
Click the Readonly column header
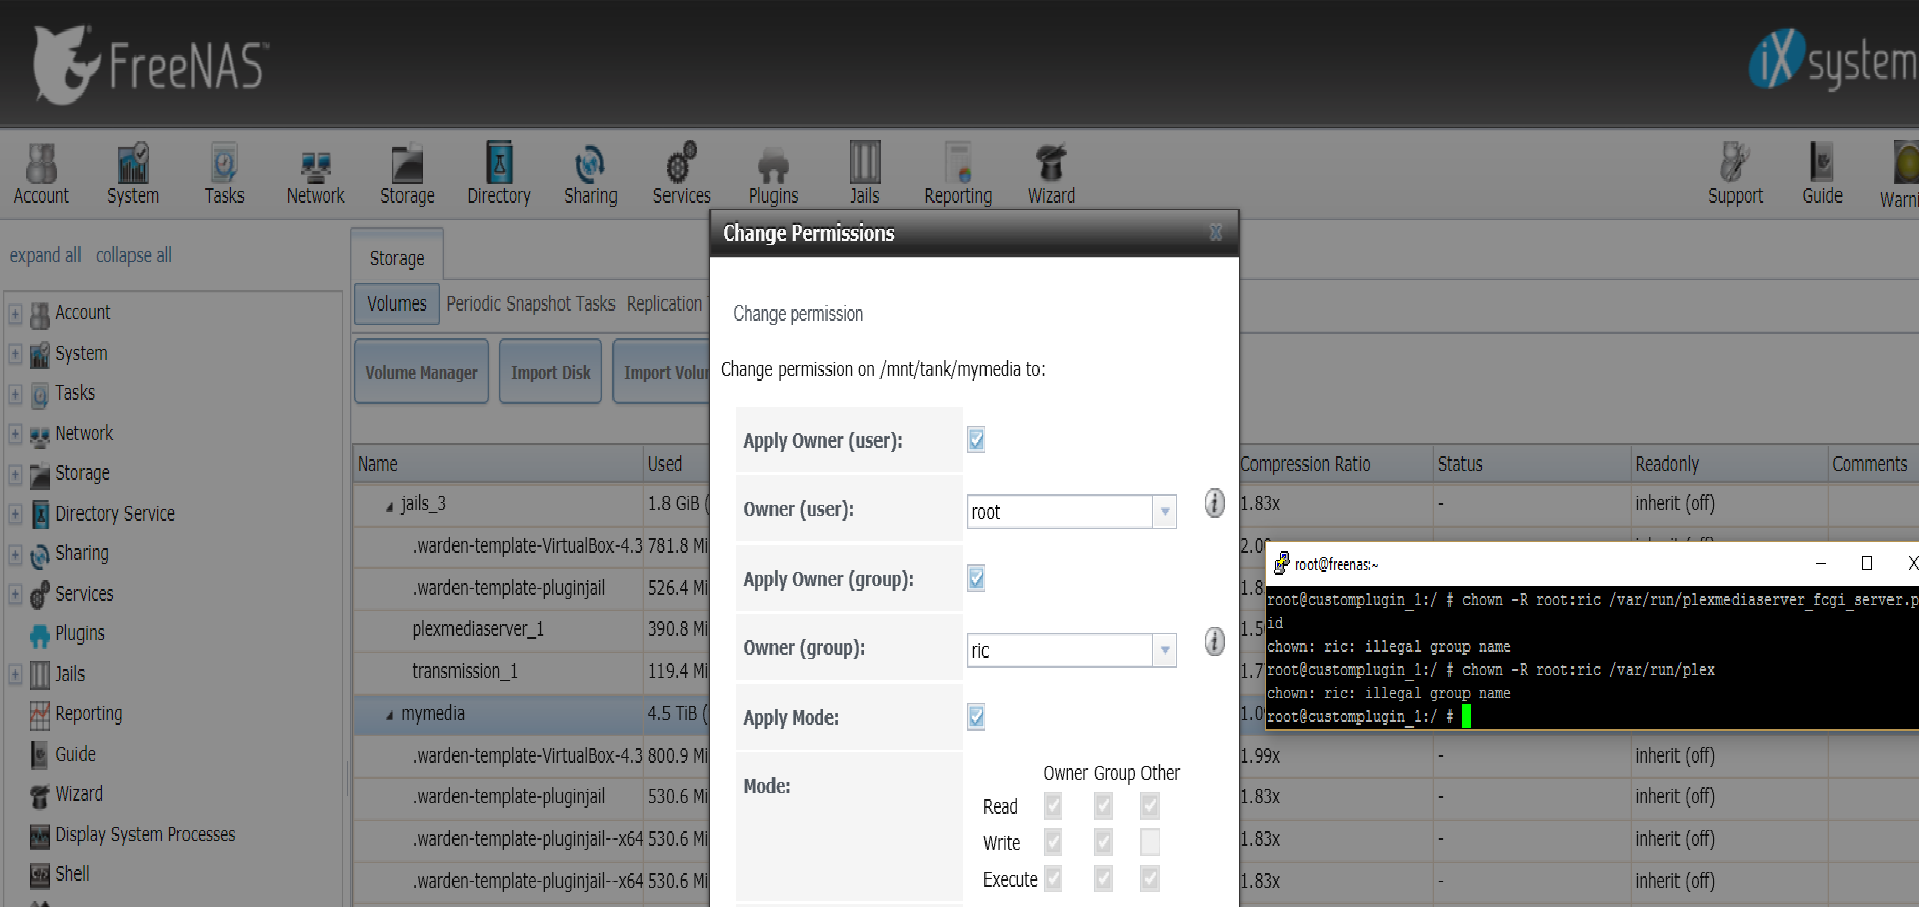coord(1729,464)
